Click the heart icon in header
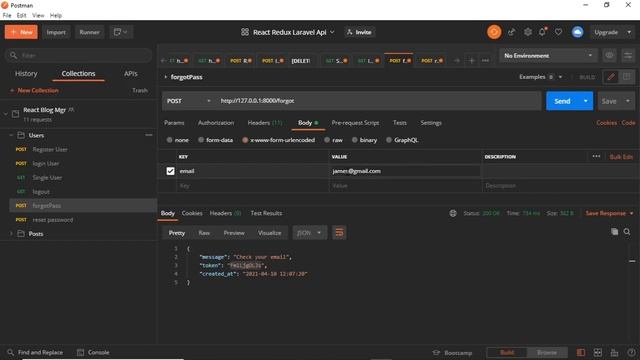This screenshot has height=360, width=640. tap(558, 32)
